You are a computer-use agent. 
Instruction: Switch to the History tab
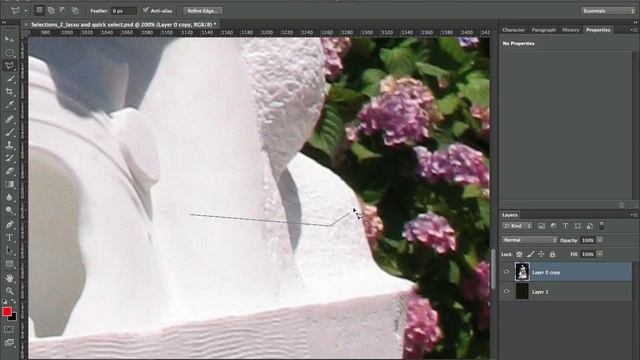click(570, 30)
